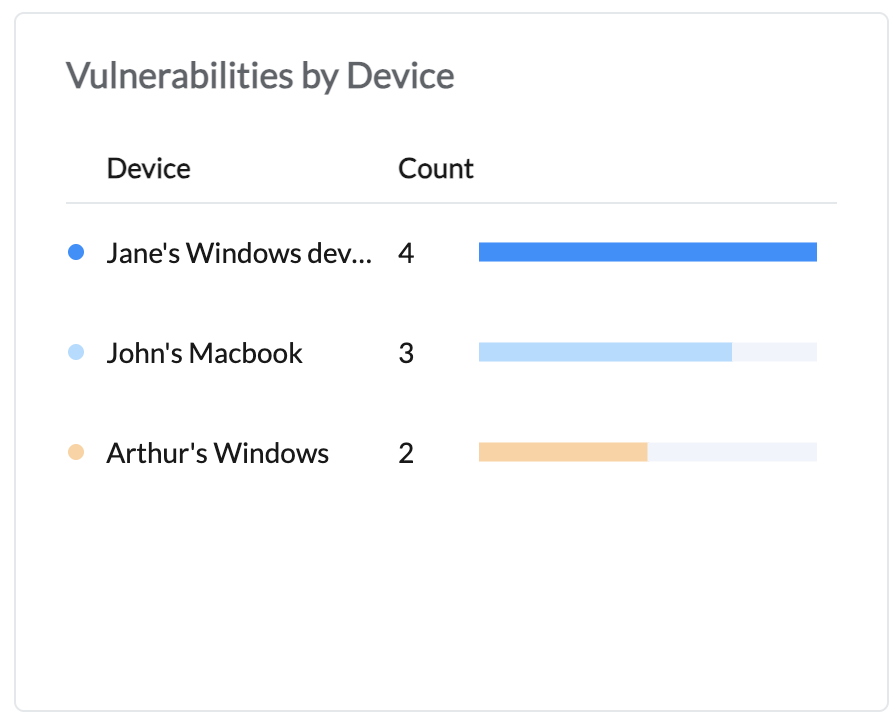The image size is (896, 726).
Task: Open the Arthur's Windows device entry
Action: (x=217, y=453)
